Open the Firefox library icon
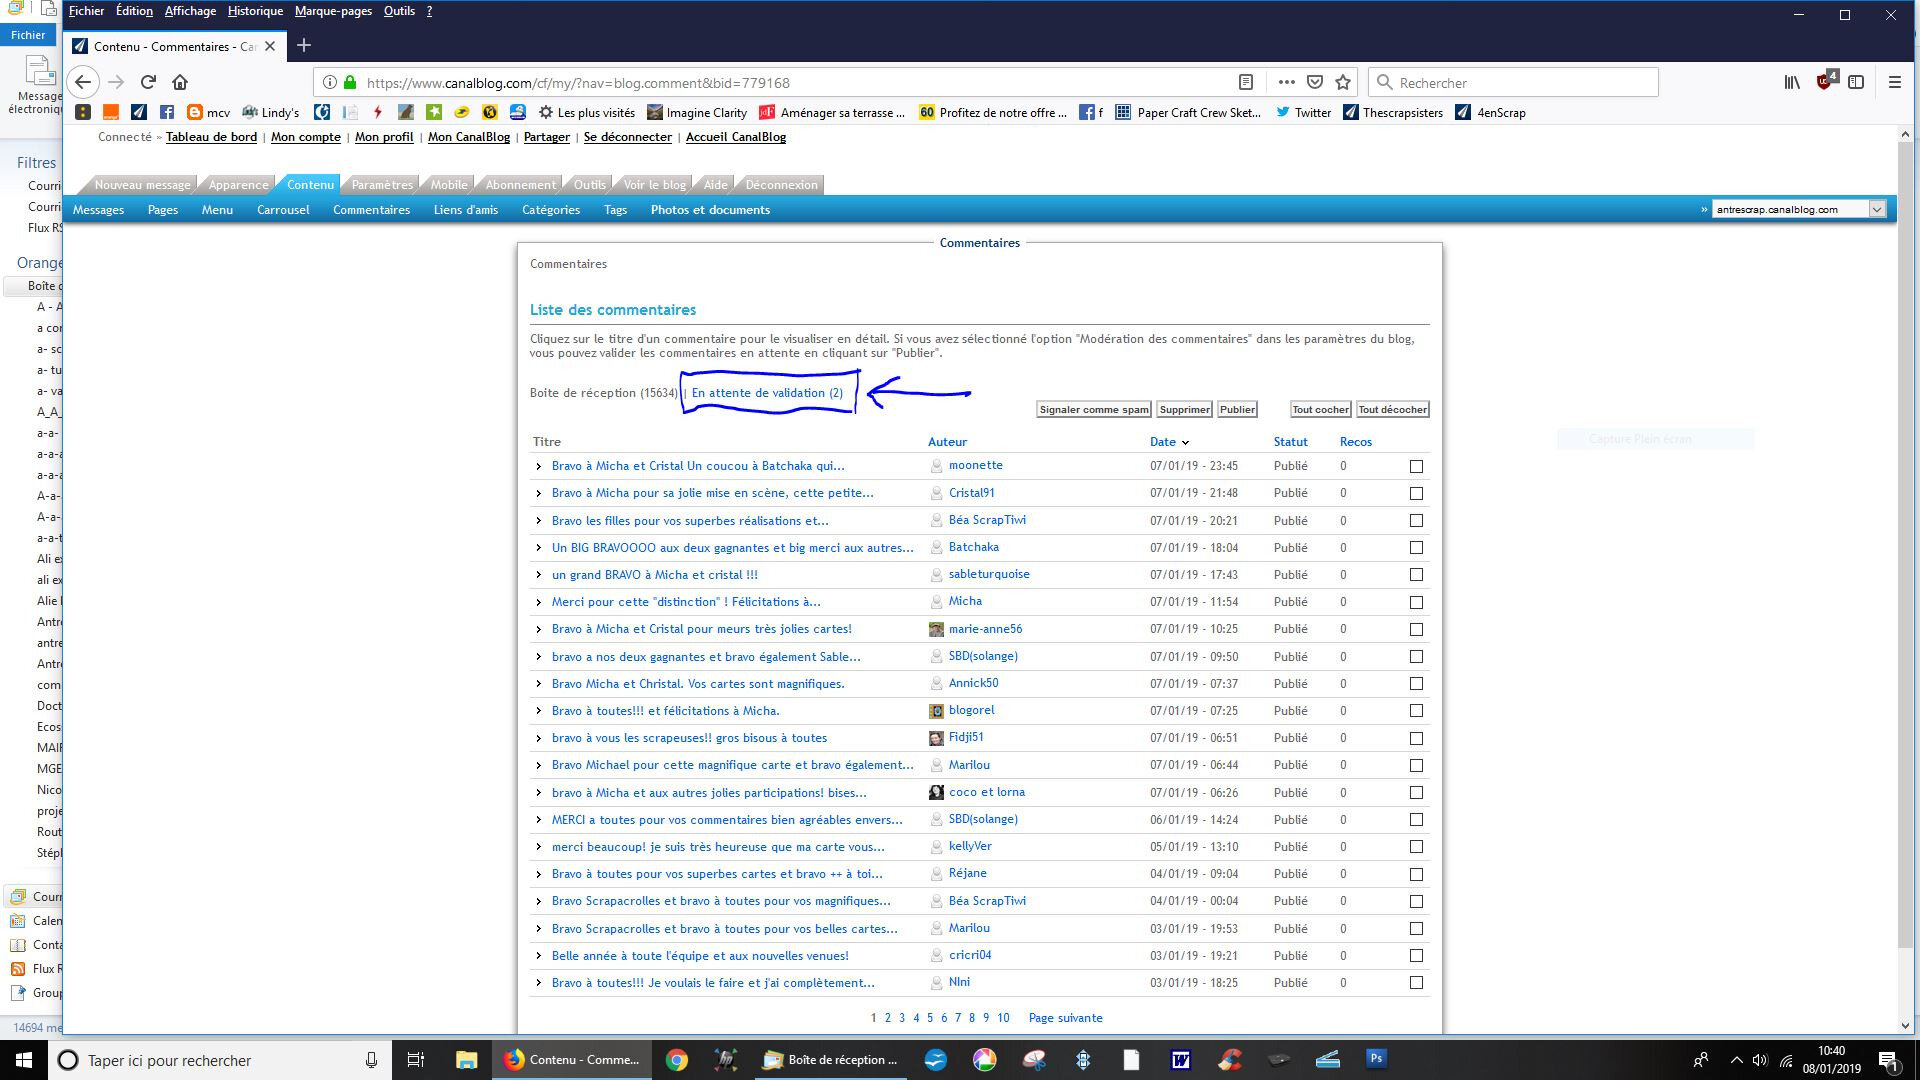 [1792, 82]
